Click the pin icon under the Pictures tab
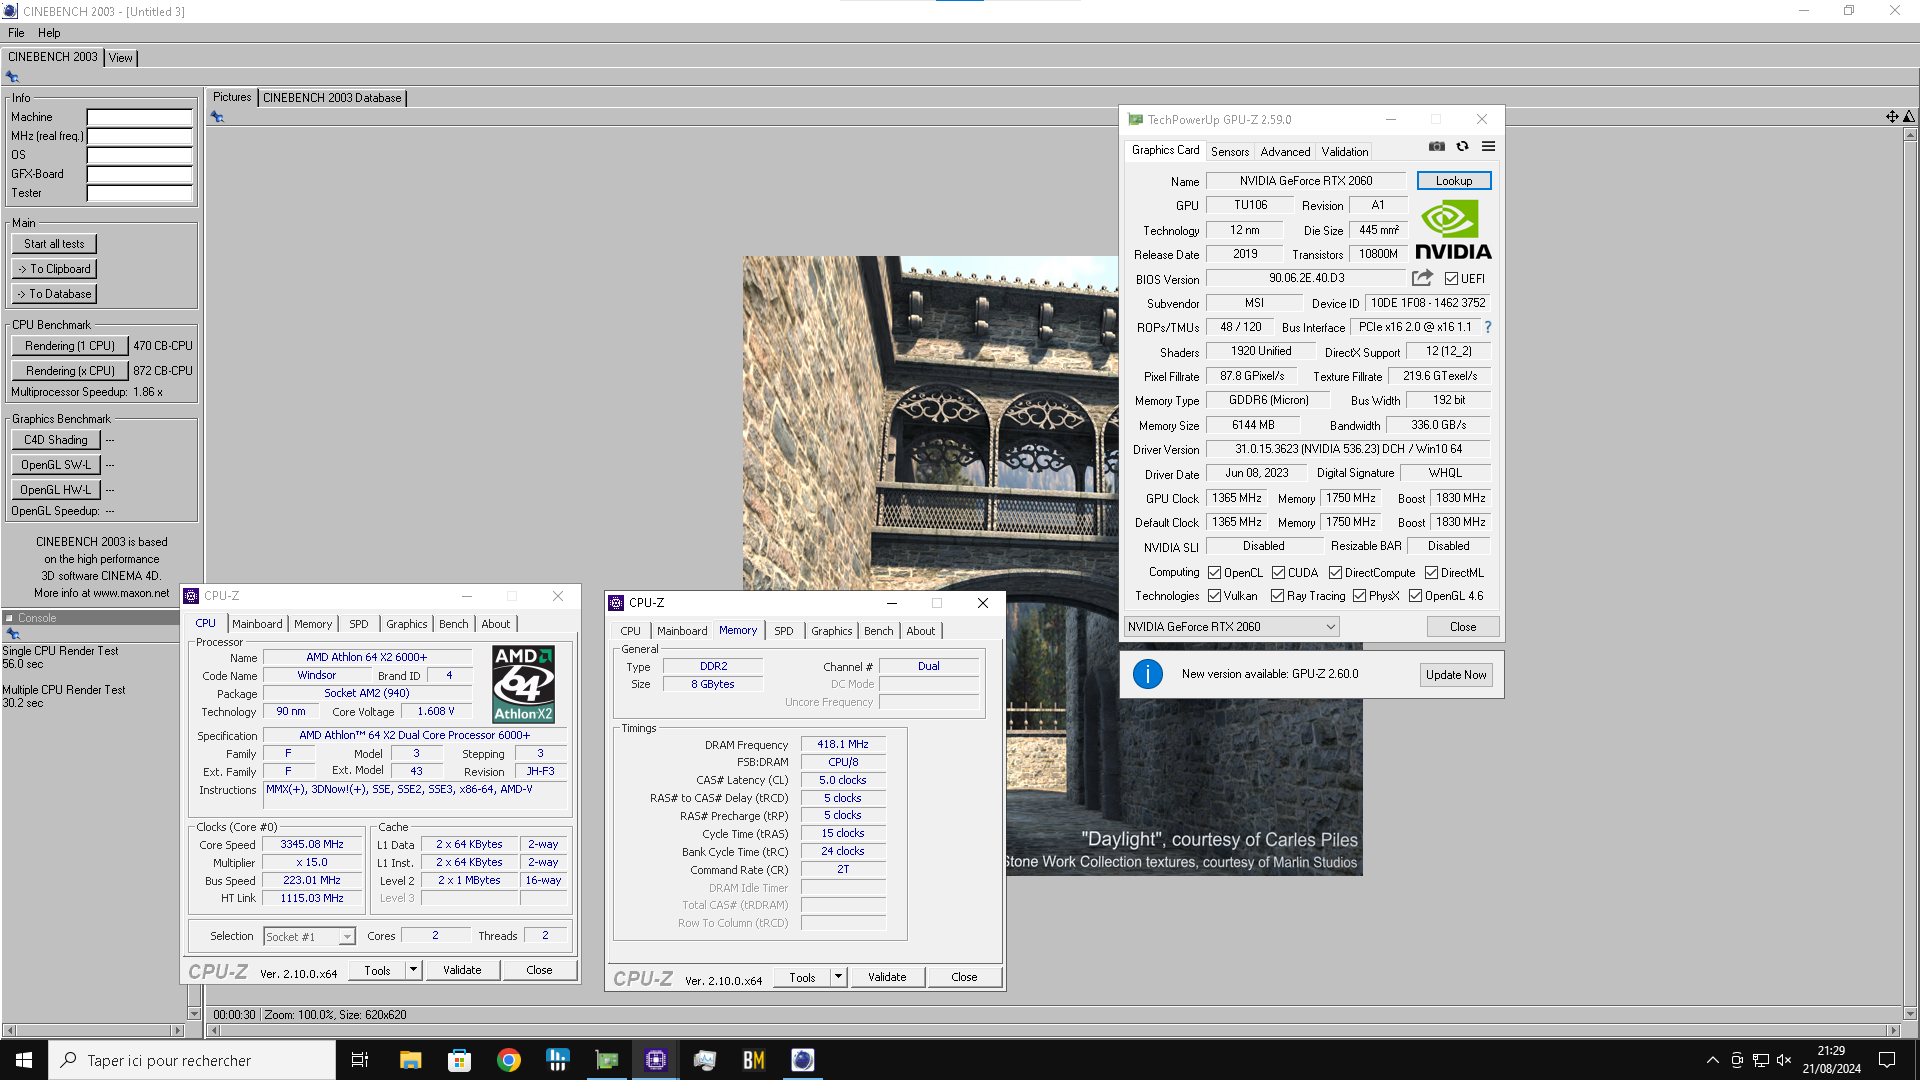This screenshot has width=1920, height=1080. [x=217, y=117]
